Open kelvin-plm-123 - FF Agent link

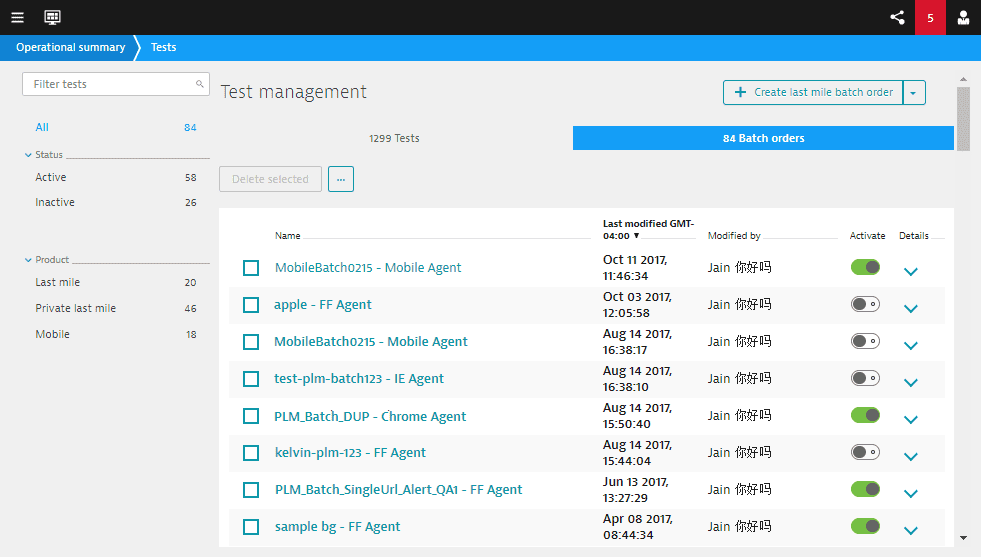(x=350, y=452)
